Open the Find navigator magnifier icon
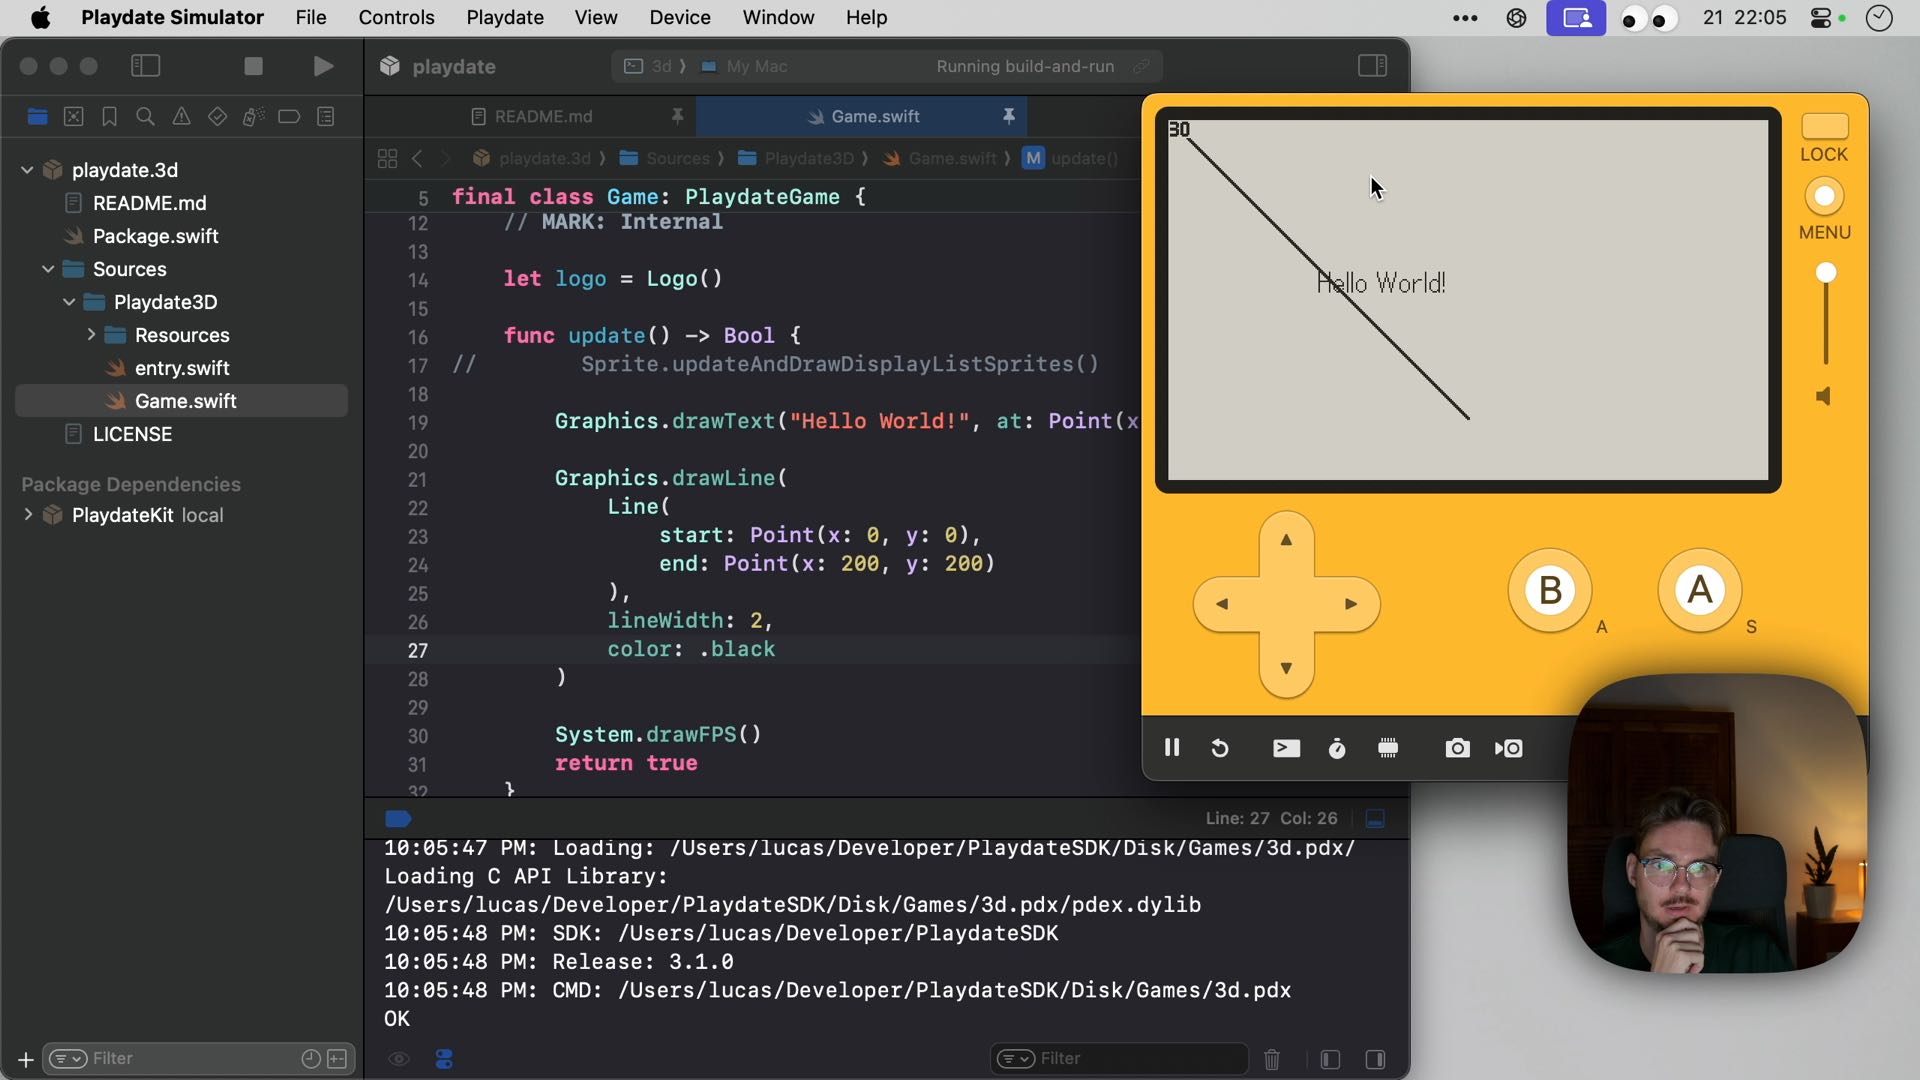The image size is (1920, 1080). [x=145, y=117]
